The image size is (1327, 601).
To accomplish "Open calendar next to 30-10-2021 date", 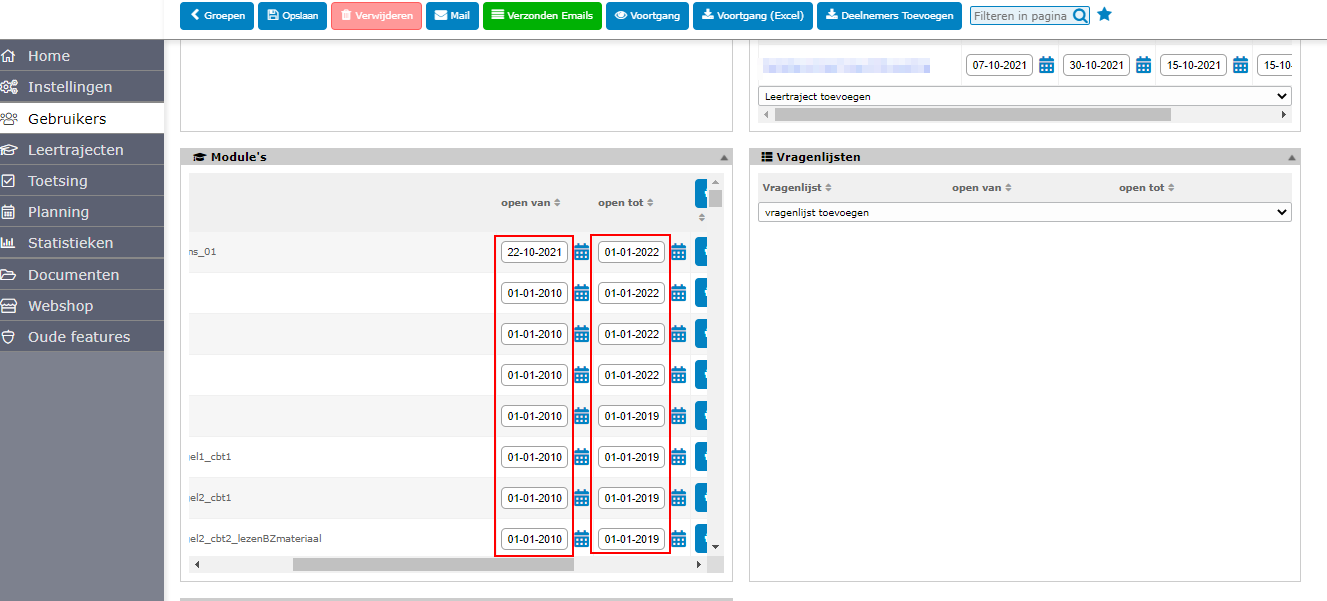I will (1143, 65).
